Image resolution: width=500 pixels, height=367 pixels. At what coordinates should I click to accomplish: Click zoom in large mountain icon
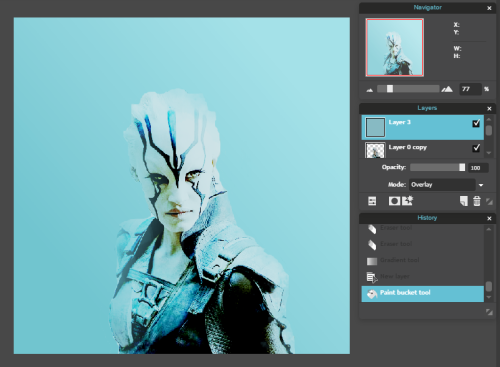(447, 89)
